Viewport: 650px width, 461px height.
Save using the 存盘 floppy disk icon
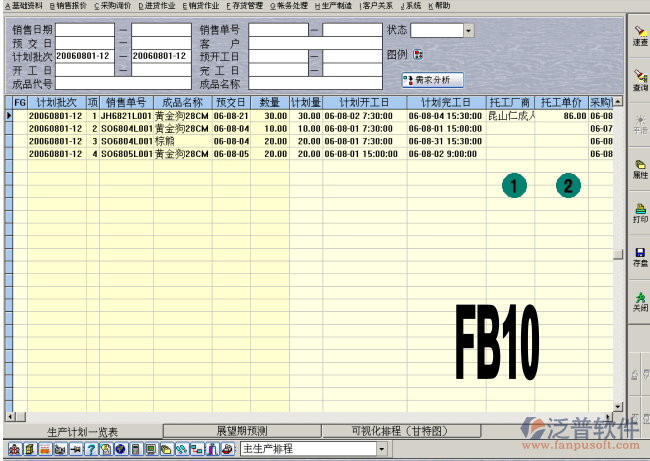(x=640, y=252)
